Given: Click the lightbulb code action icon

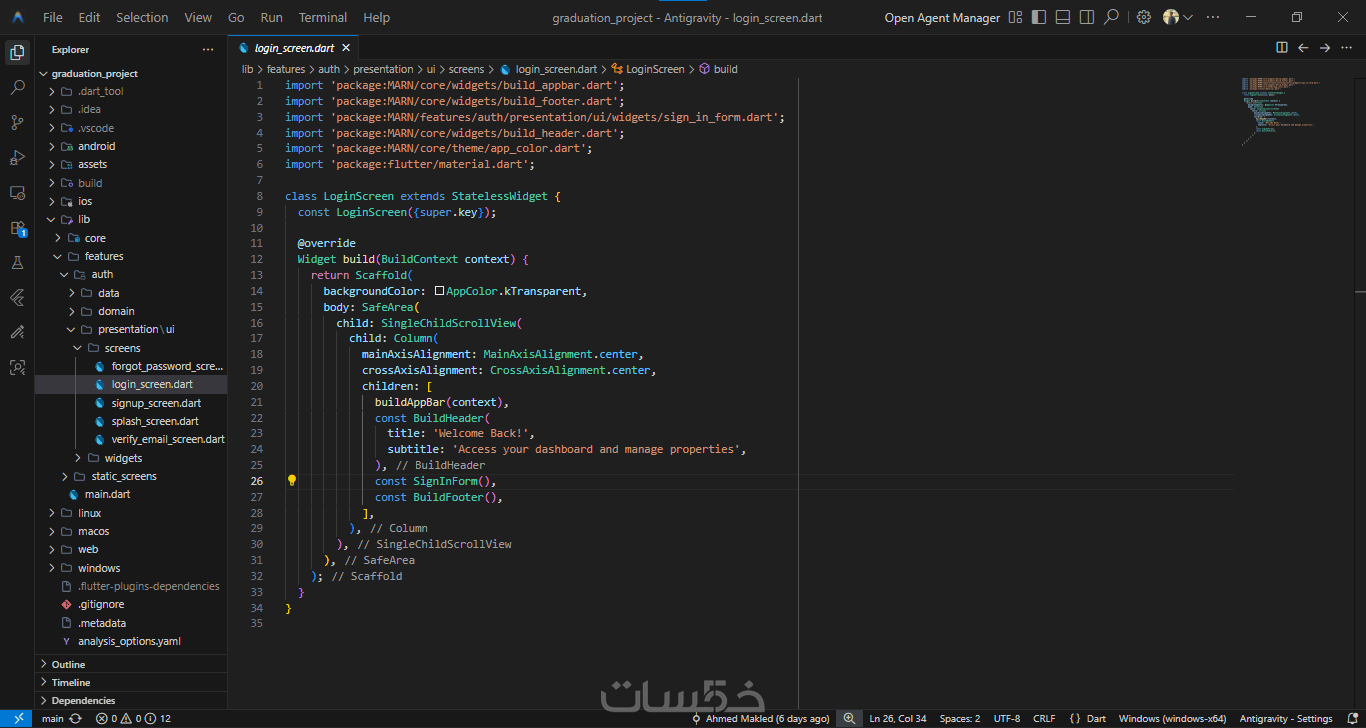Looking at the screenshot, I should pos(292,480).
